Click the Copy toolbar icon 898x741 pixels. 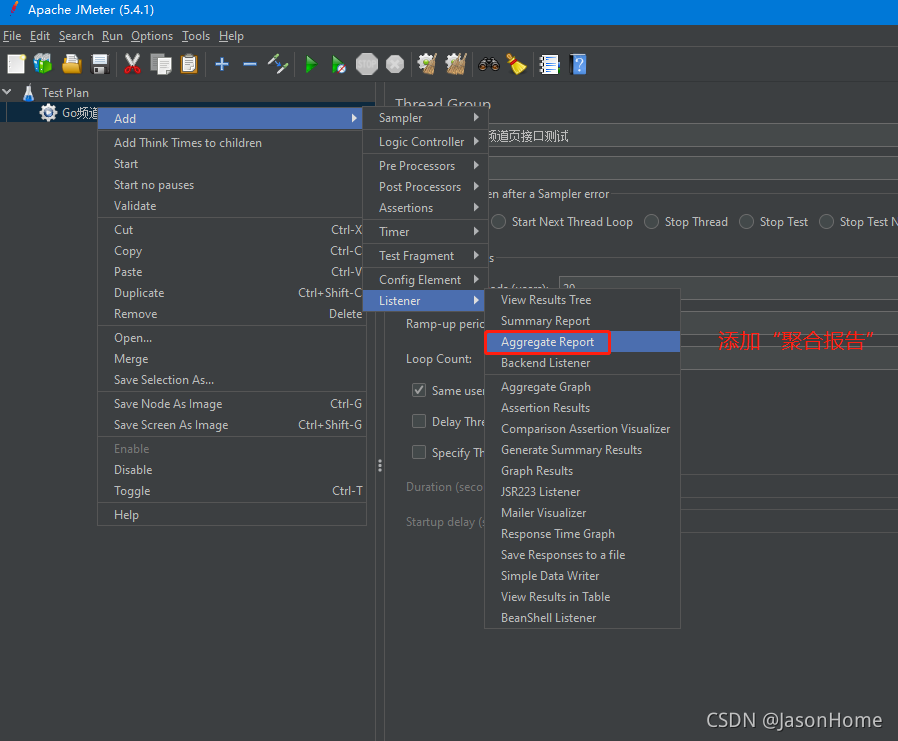tap(161, 64)
